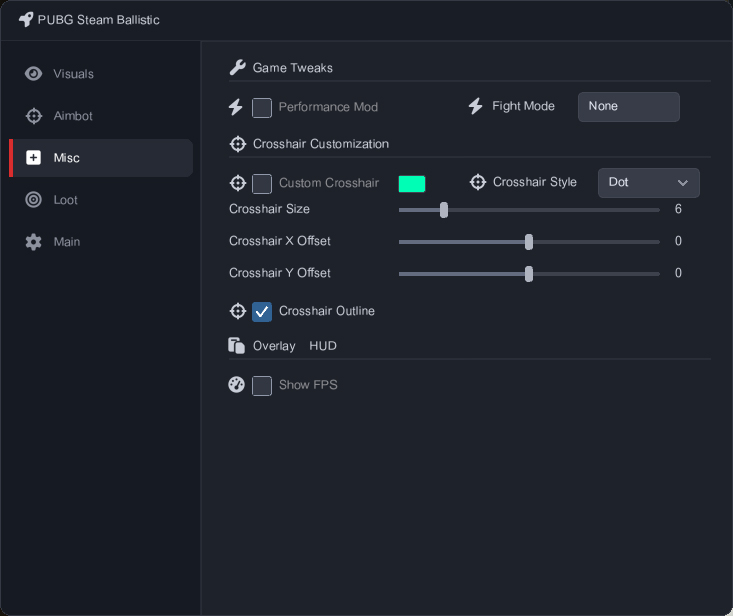Viewport: 733px width, 616px height.
Task: Click the Main gear icon in sidebar
Action: pos(33,242)
